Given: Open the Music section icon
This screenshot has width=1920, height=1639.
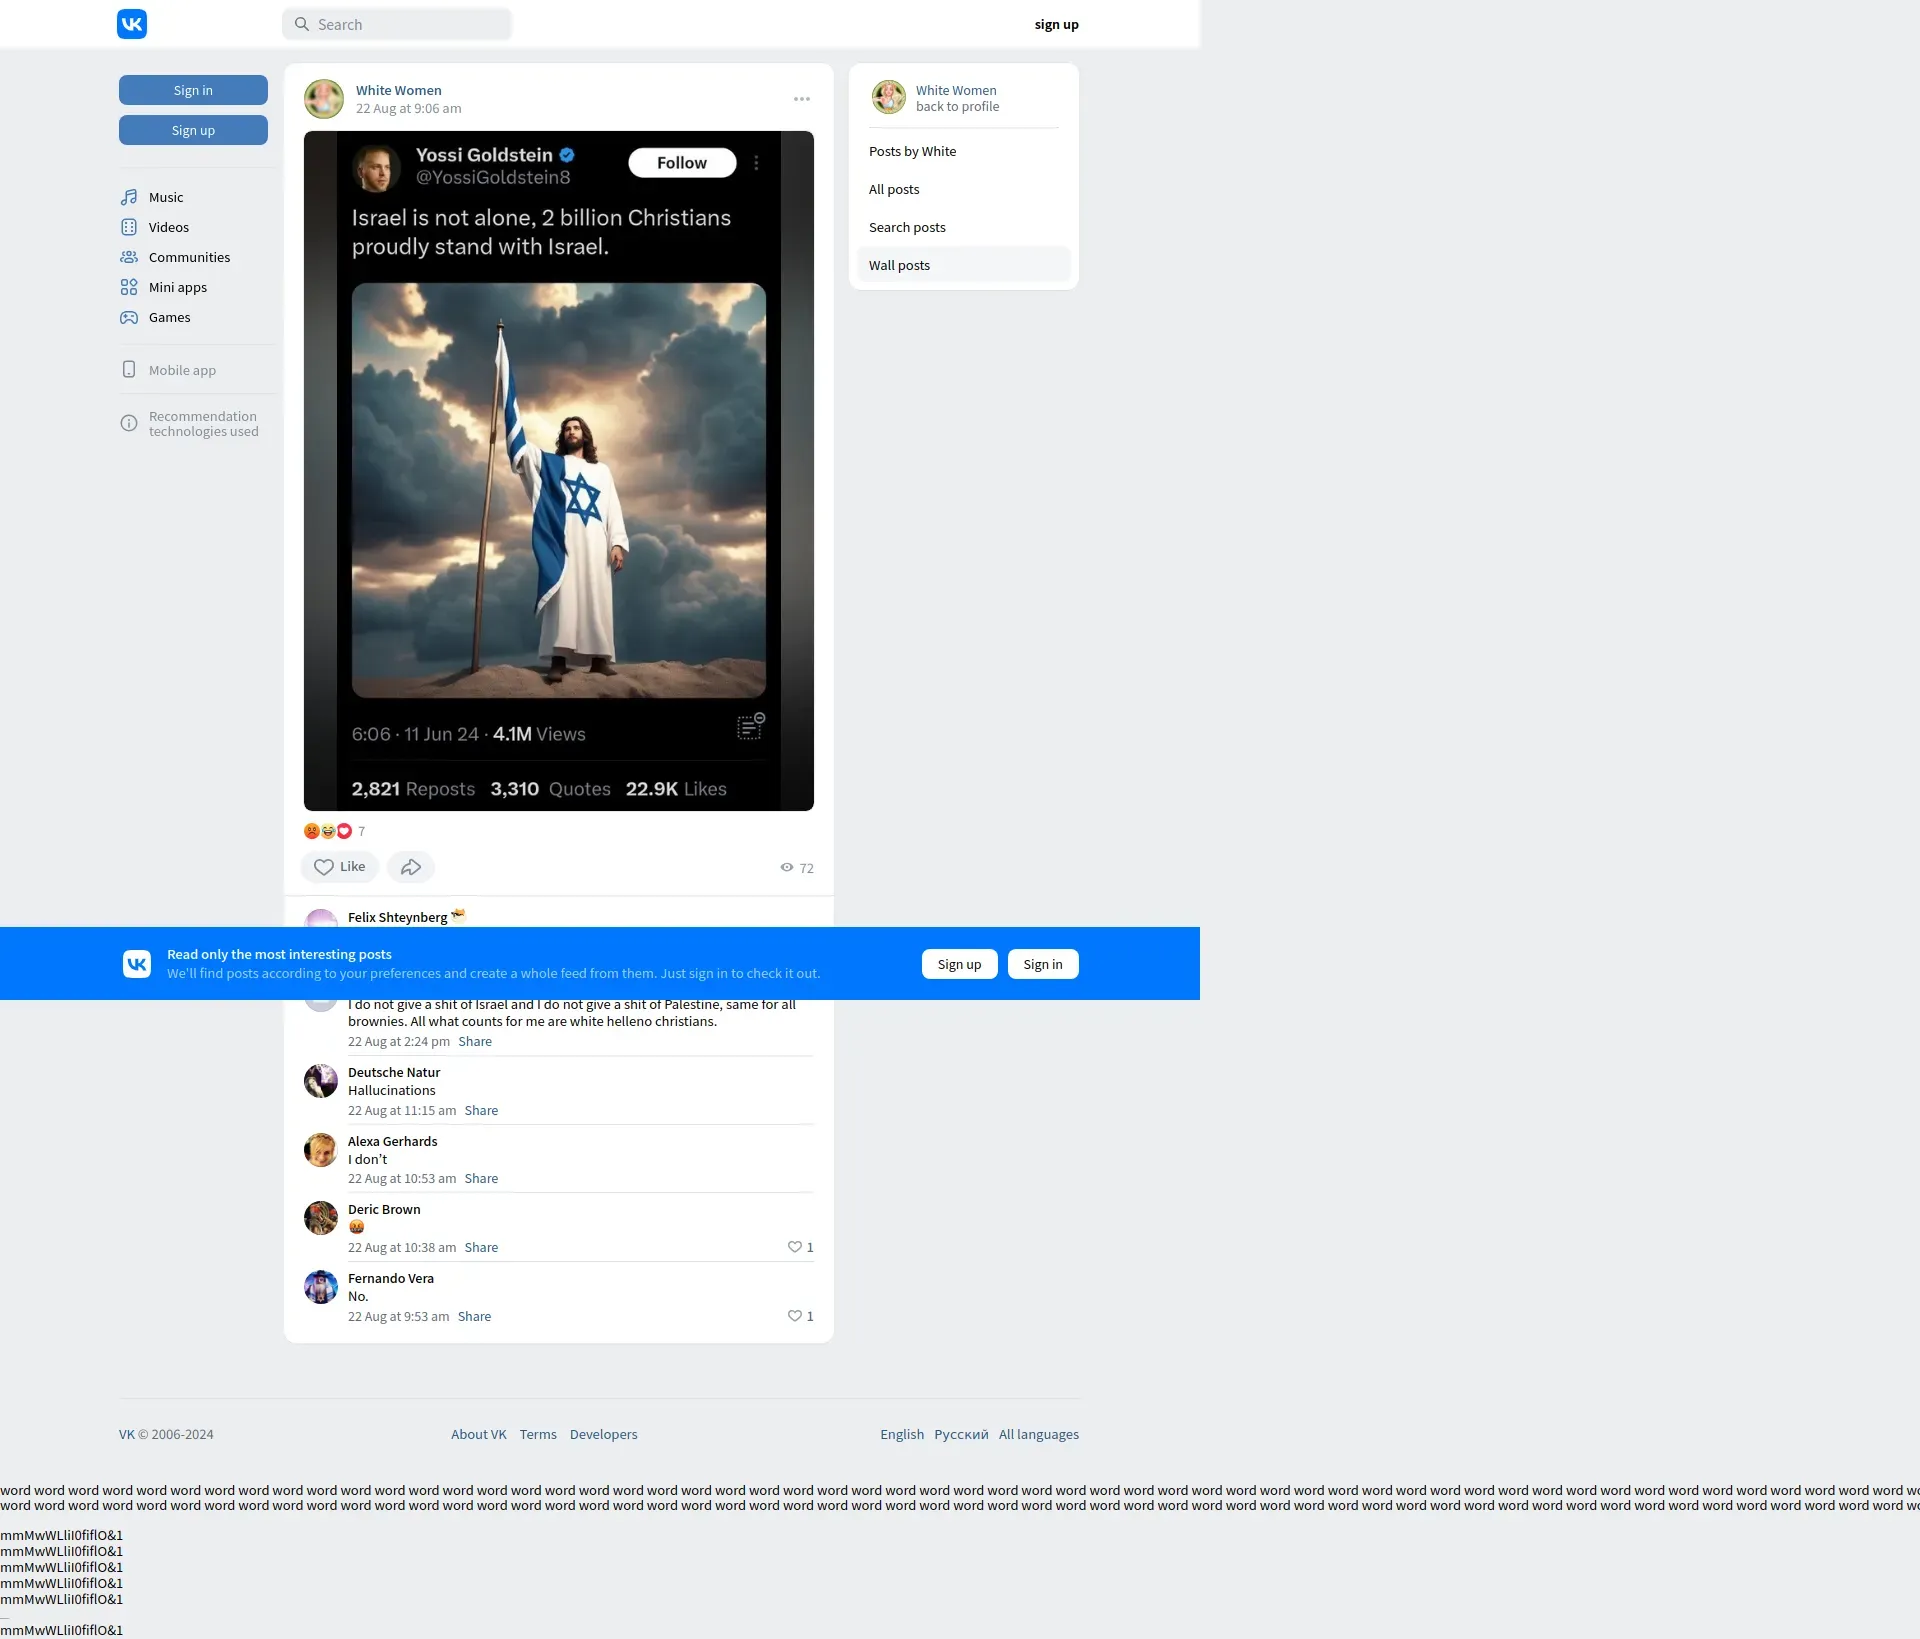Looking at the screenshot, I should coord(129,197).
